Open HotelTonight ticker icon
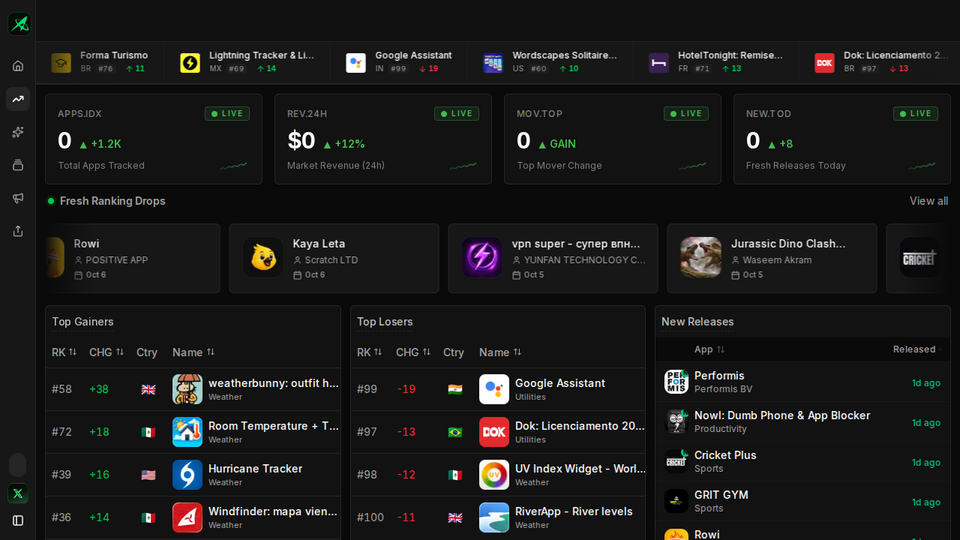960x540 pixels. tap(659, 62)
